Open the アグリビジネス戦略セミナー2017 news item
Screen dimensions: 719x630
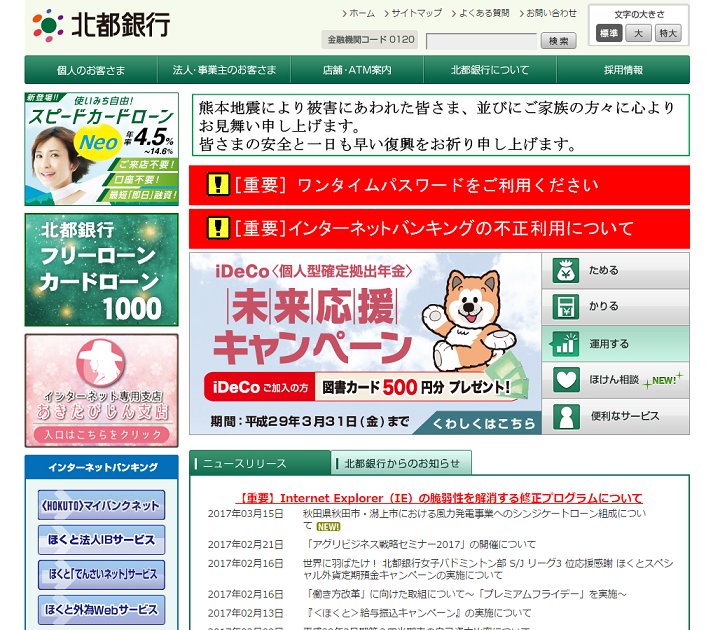point(420,545)
